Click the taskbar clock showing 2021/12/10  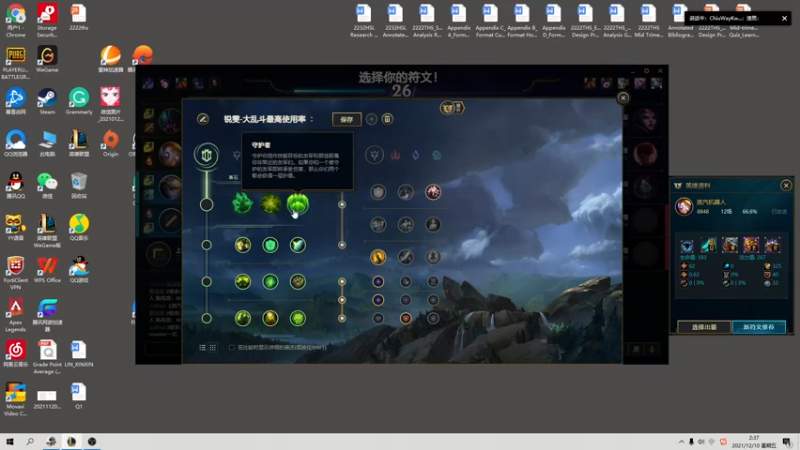pyautogui.click(x=754, y=442)
